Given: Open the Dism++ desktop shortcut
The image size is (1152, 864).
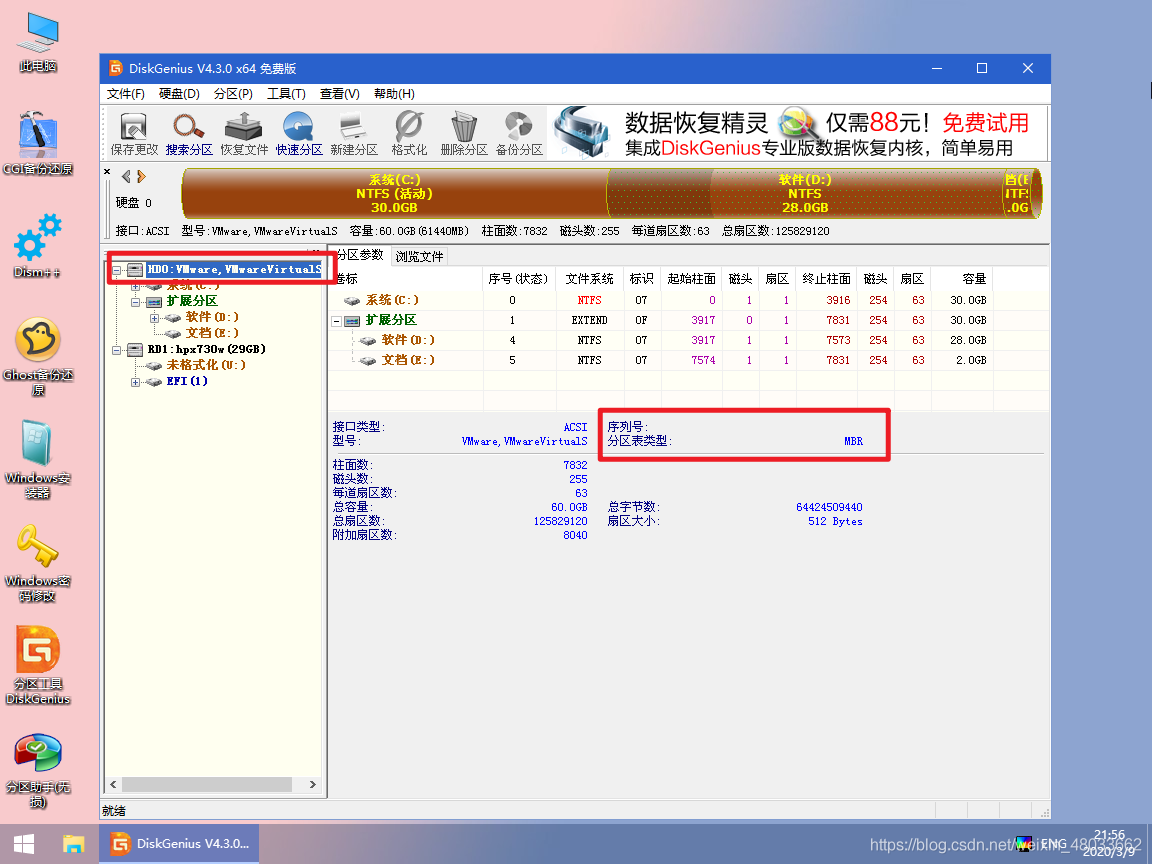Looking at the screenshot, I should [37, 247].
